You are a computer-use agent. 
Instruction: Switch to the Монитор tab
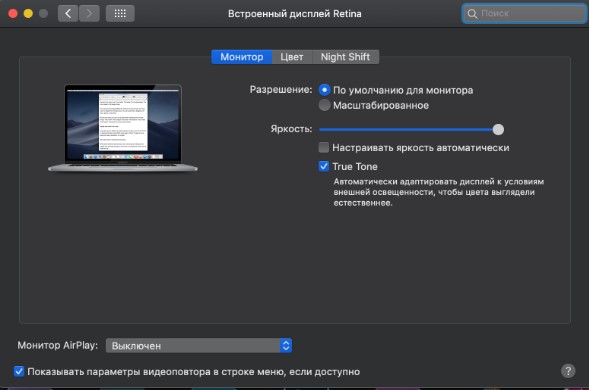[x=242, y=57]
